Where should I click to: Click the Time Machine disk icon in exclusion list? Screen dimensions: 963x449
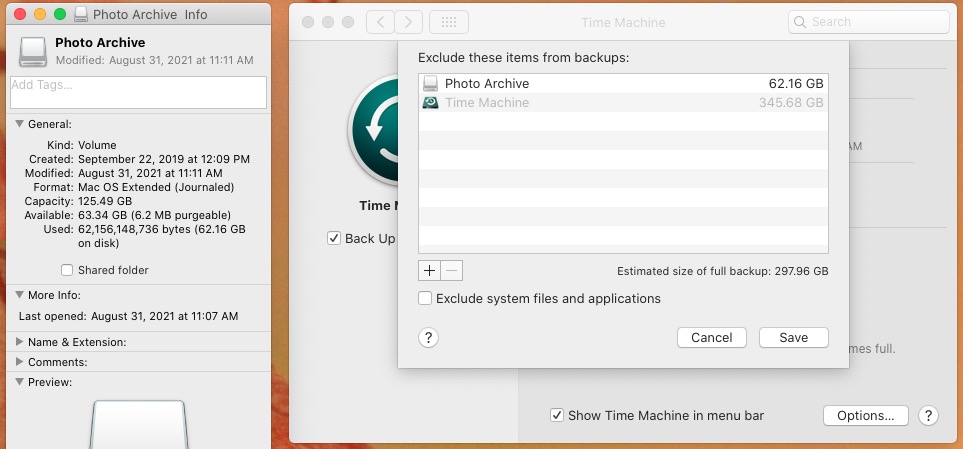pos(431,103)
